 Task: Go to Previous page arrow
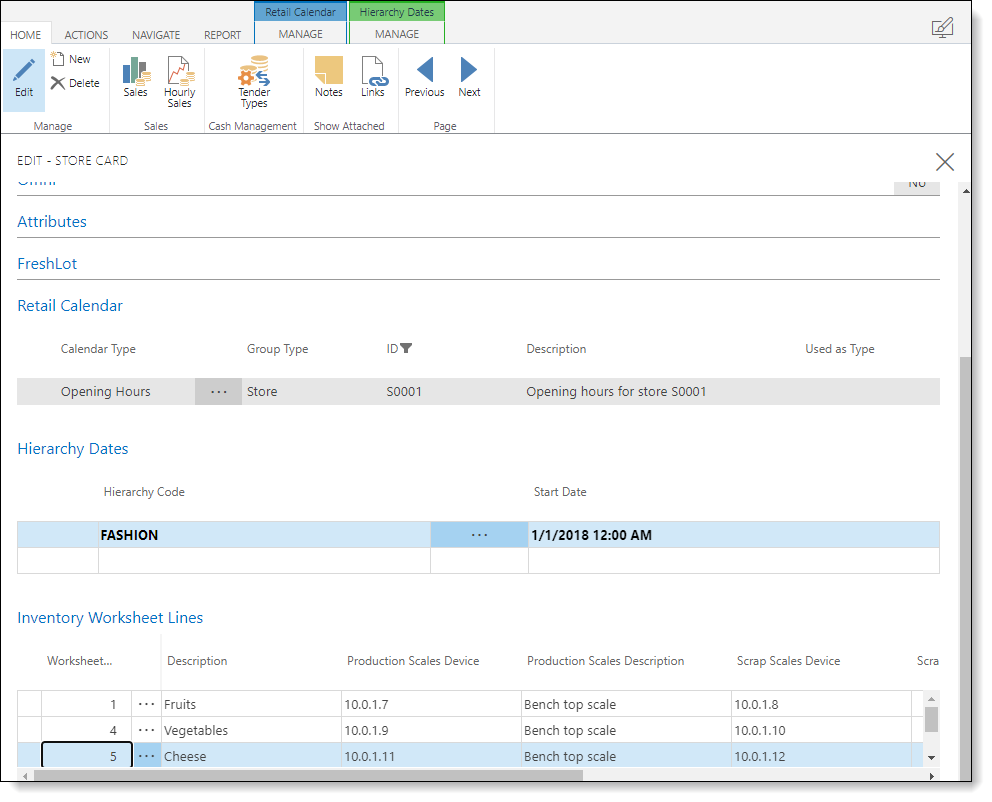[x=425, y=77]
